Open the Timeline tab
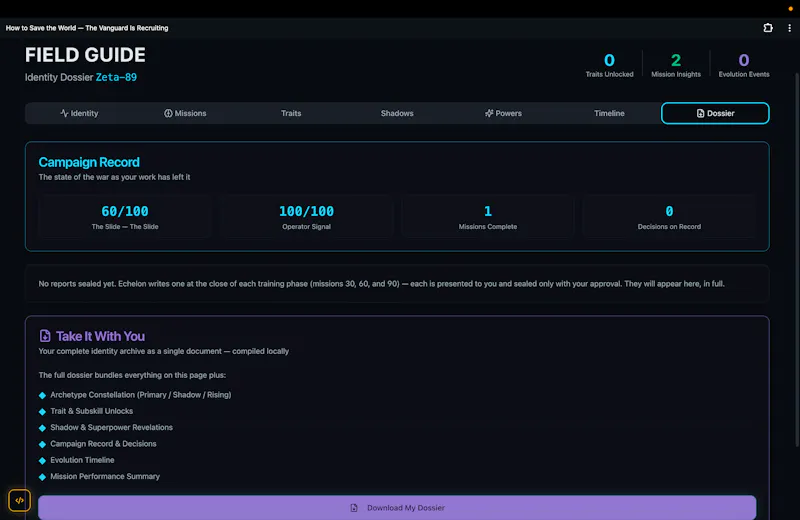This screenshot has width=800, height=520. tap(609, 113)
